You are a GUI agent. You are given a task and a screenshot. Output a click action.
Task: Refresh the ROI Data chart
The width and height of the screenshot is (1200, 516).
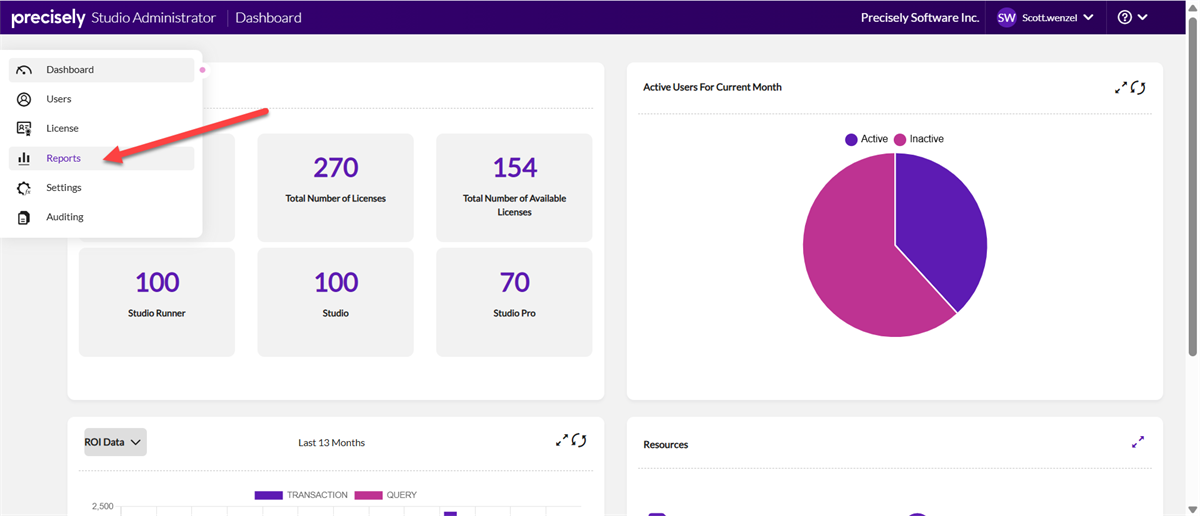pos(579,440)
